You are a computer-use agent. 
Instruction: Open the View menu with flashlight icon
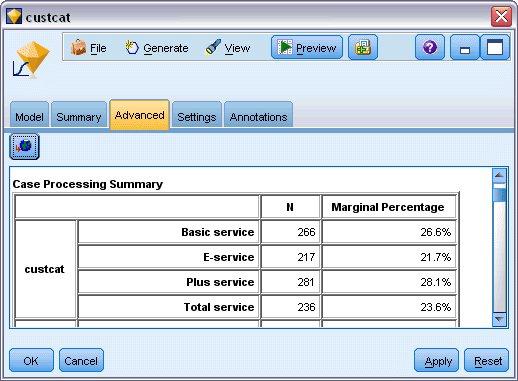click(x=228, y=48)
